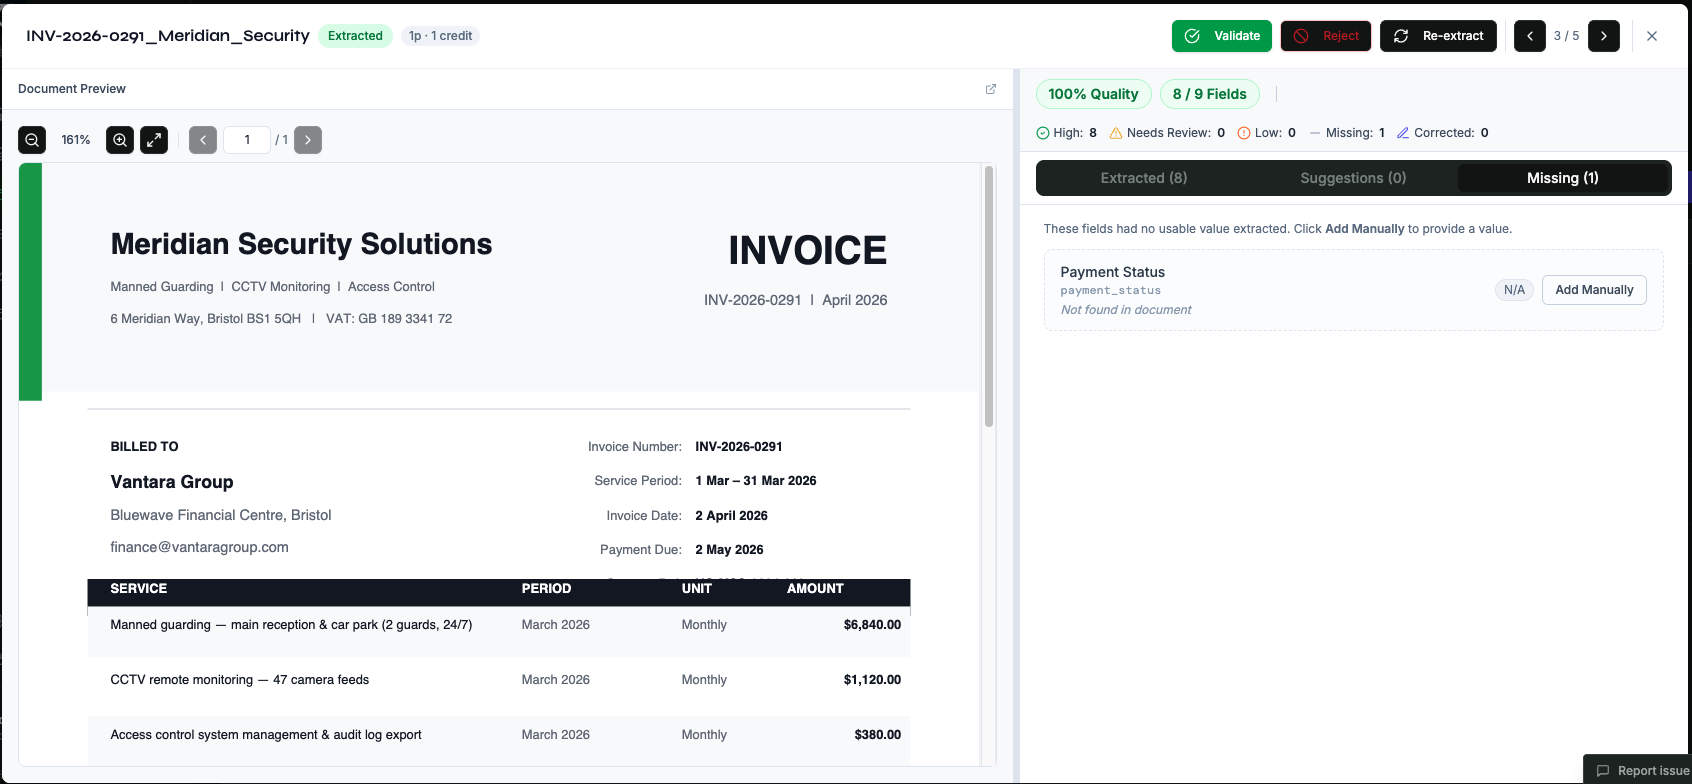Click the Corrected: 0 count
This screenshot has width=1692, height=784.
(1443, 133)
